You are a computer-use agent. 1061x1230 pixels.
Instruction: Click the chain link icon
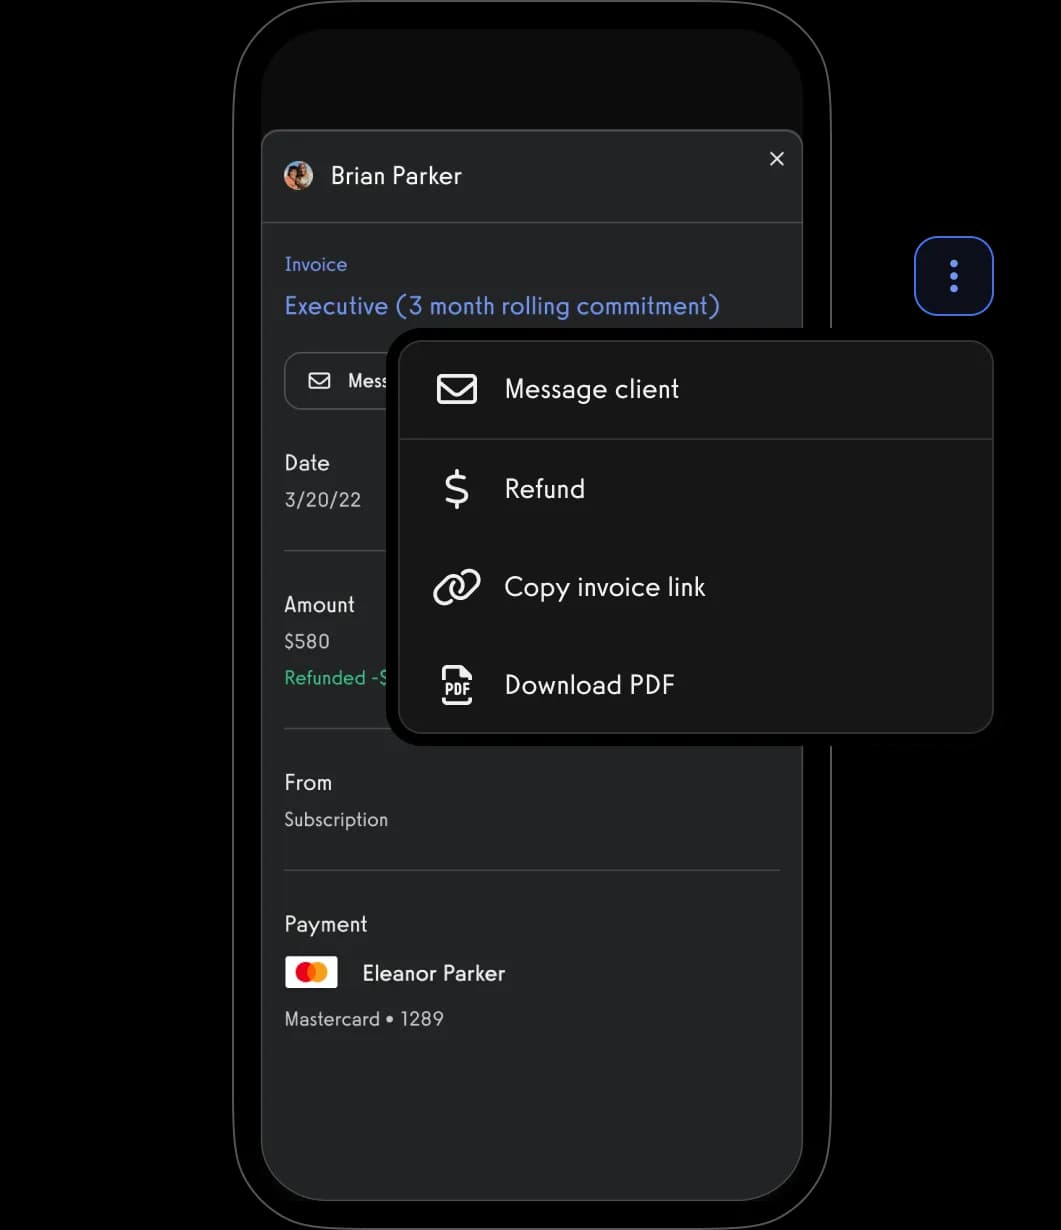[456, 587]
